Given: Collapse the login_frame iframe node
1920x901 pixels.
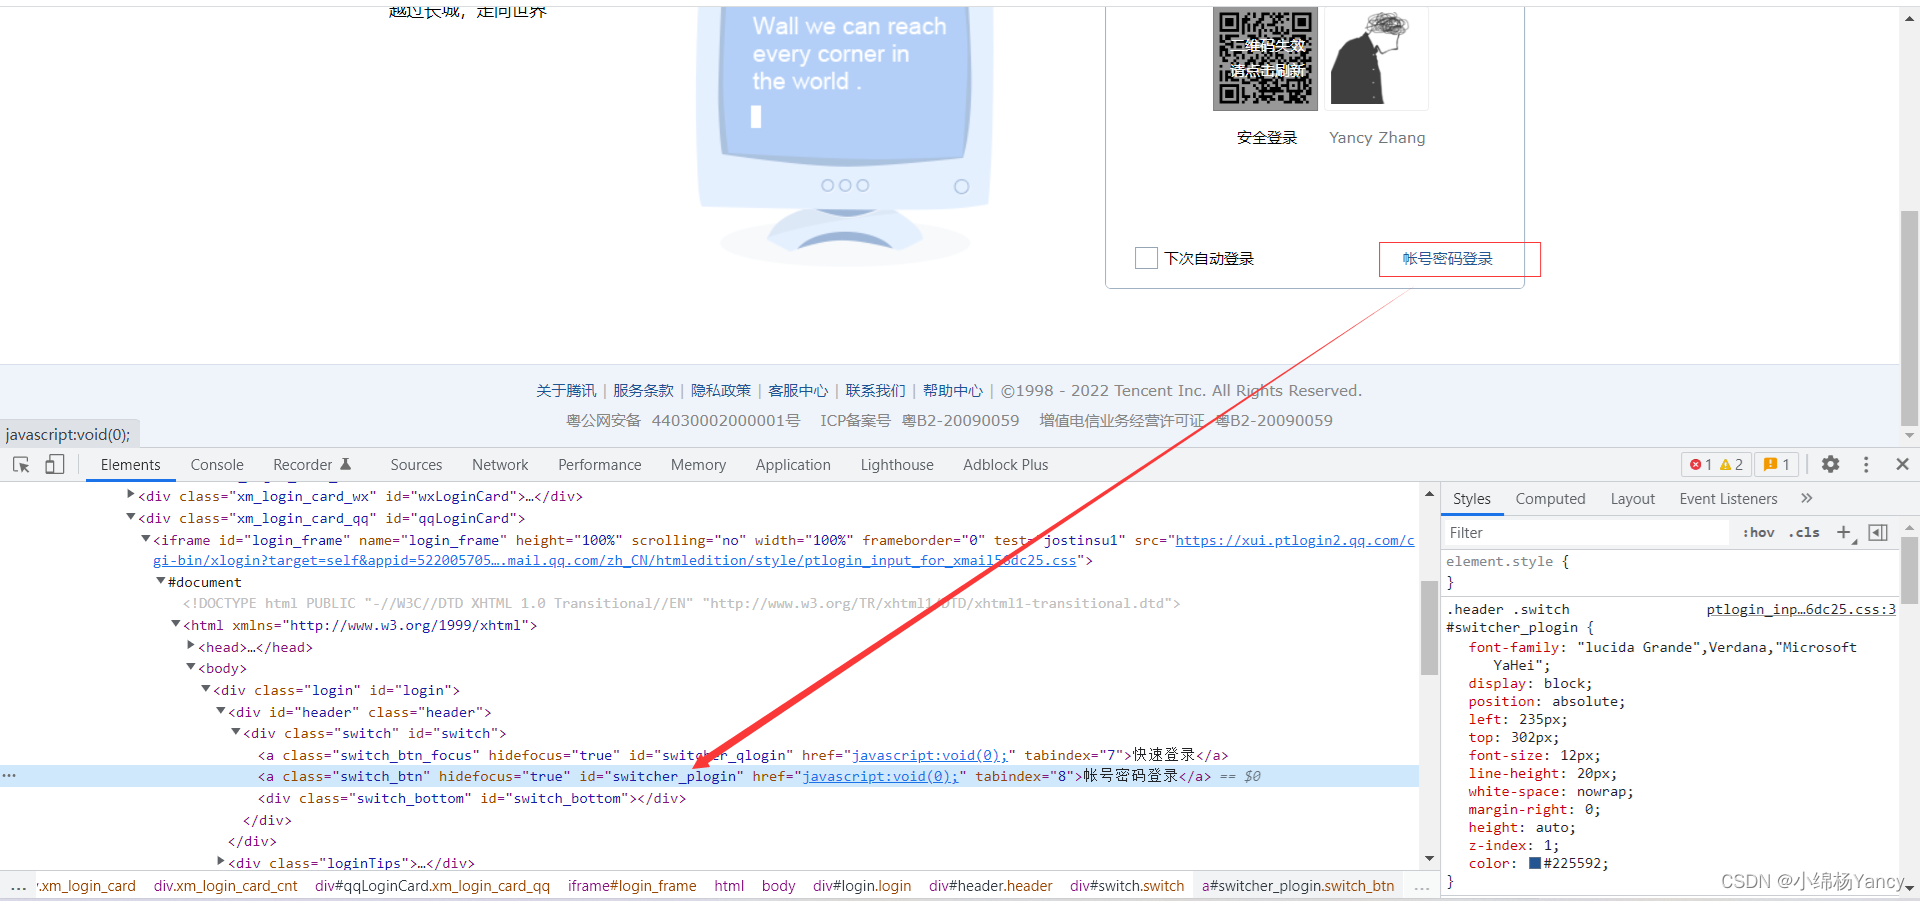Looking at the screenshot, I should (145, 539).
